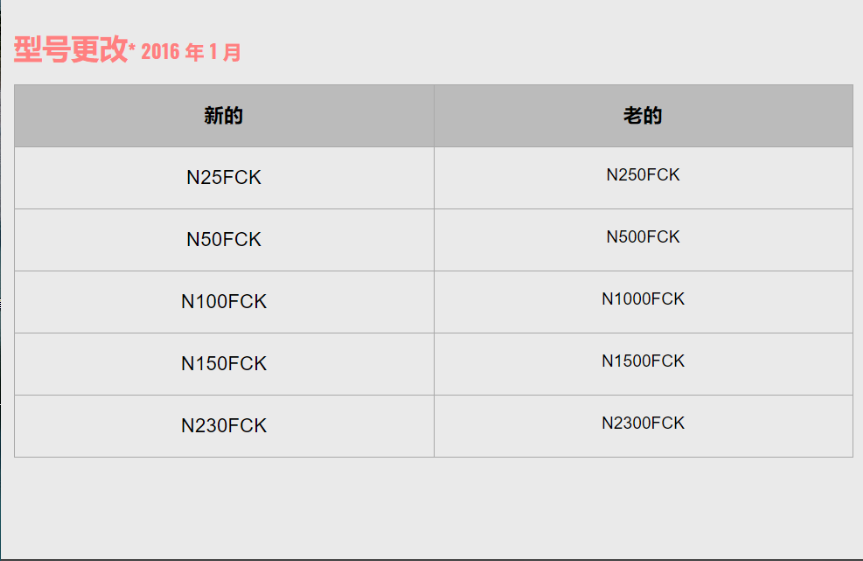Click the N250FCK cell
Image resolution: width=863 pixels, height=561 pixels.
click(643, 175)
